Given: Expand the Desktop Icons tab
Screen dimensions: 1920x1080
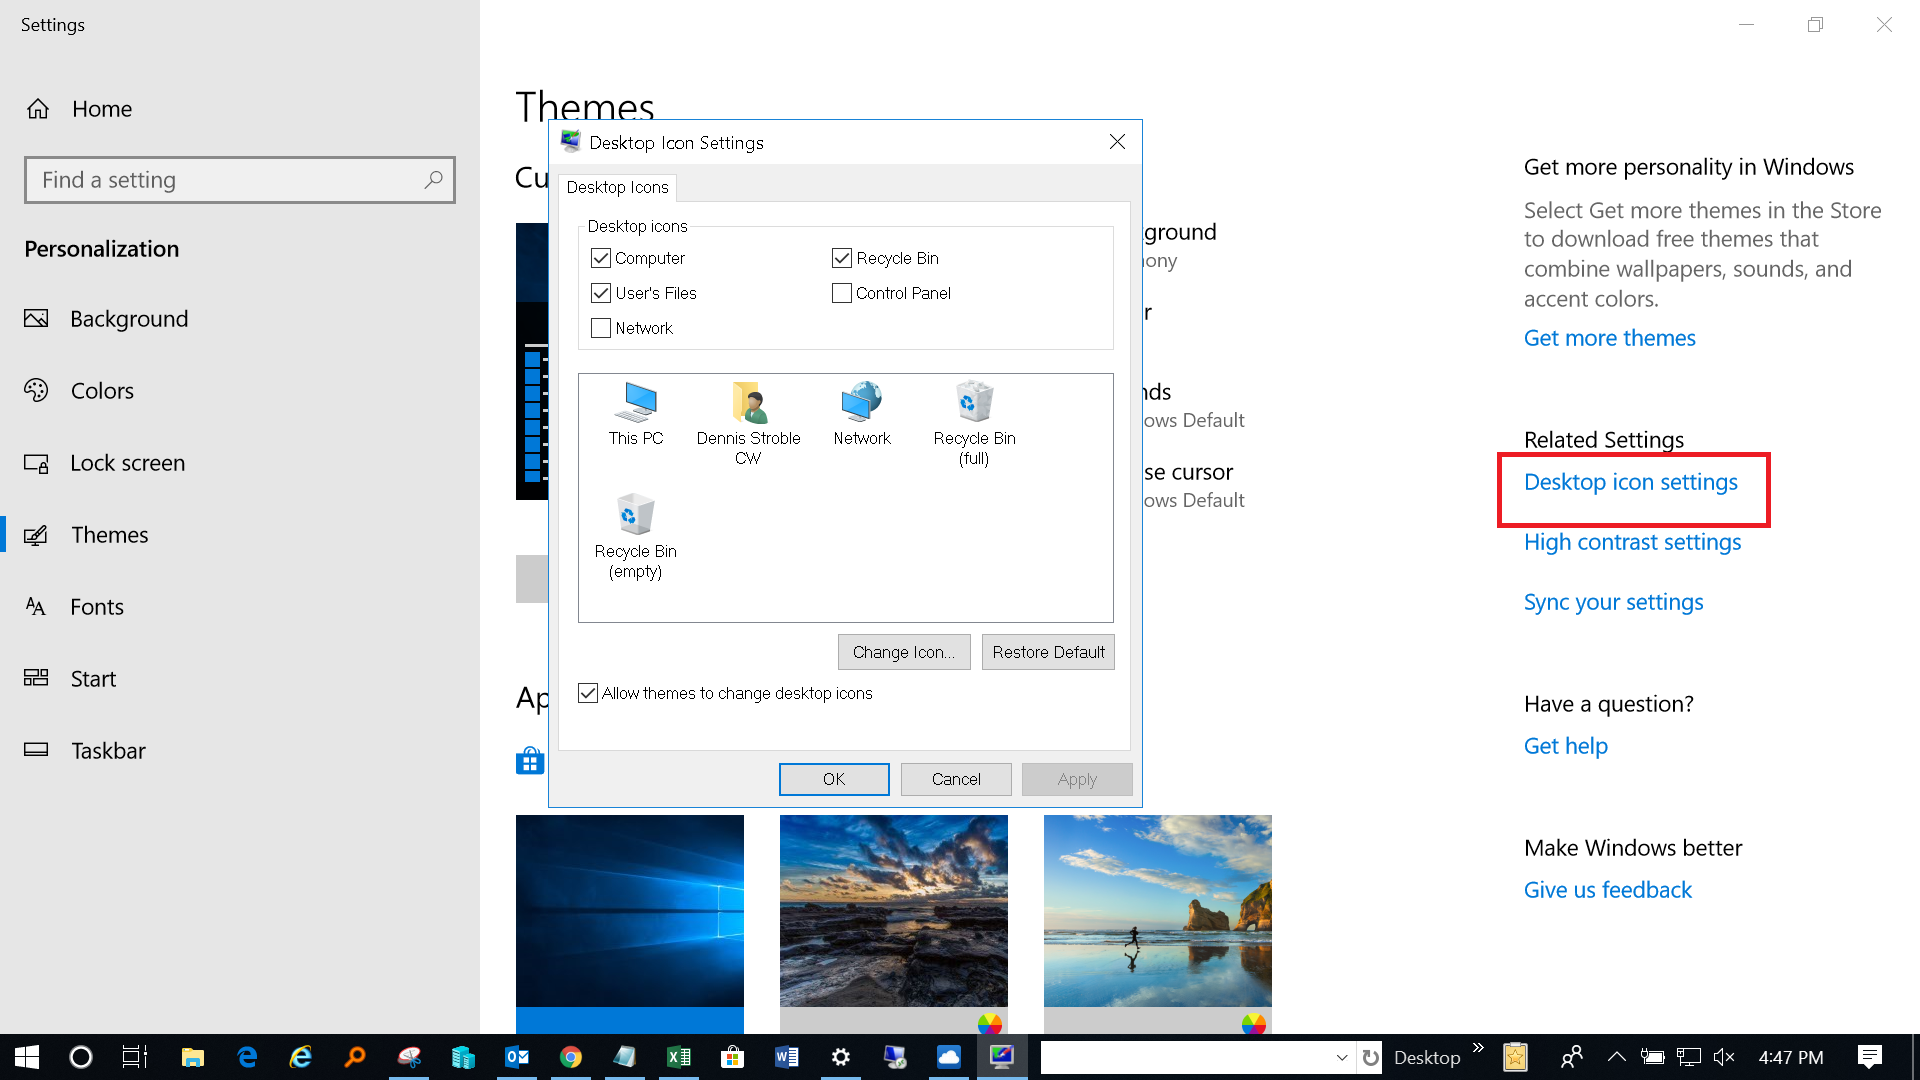Looking at the screenshot, I should tap(615, 186).
